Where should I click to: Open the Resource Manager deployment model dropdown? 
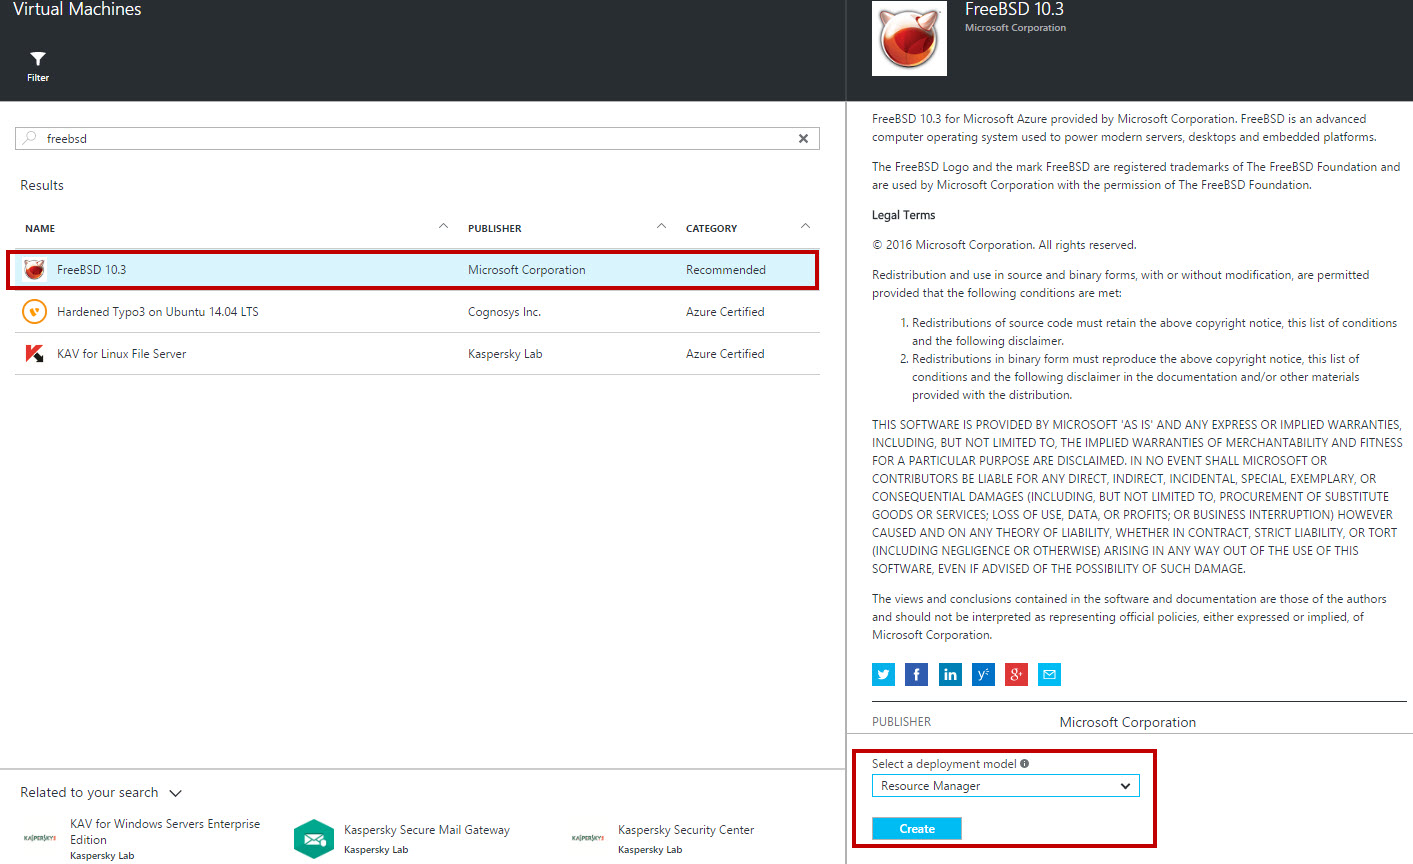pyautogui.click(x=1005, y=786)
